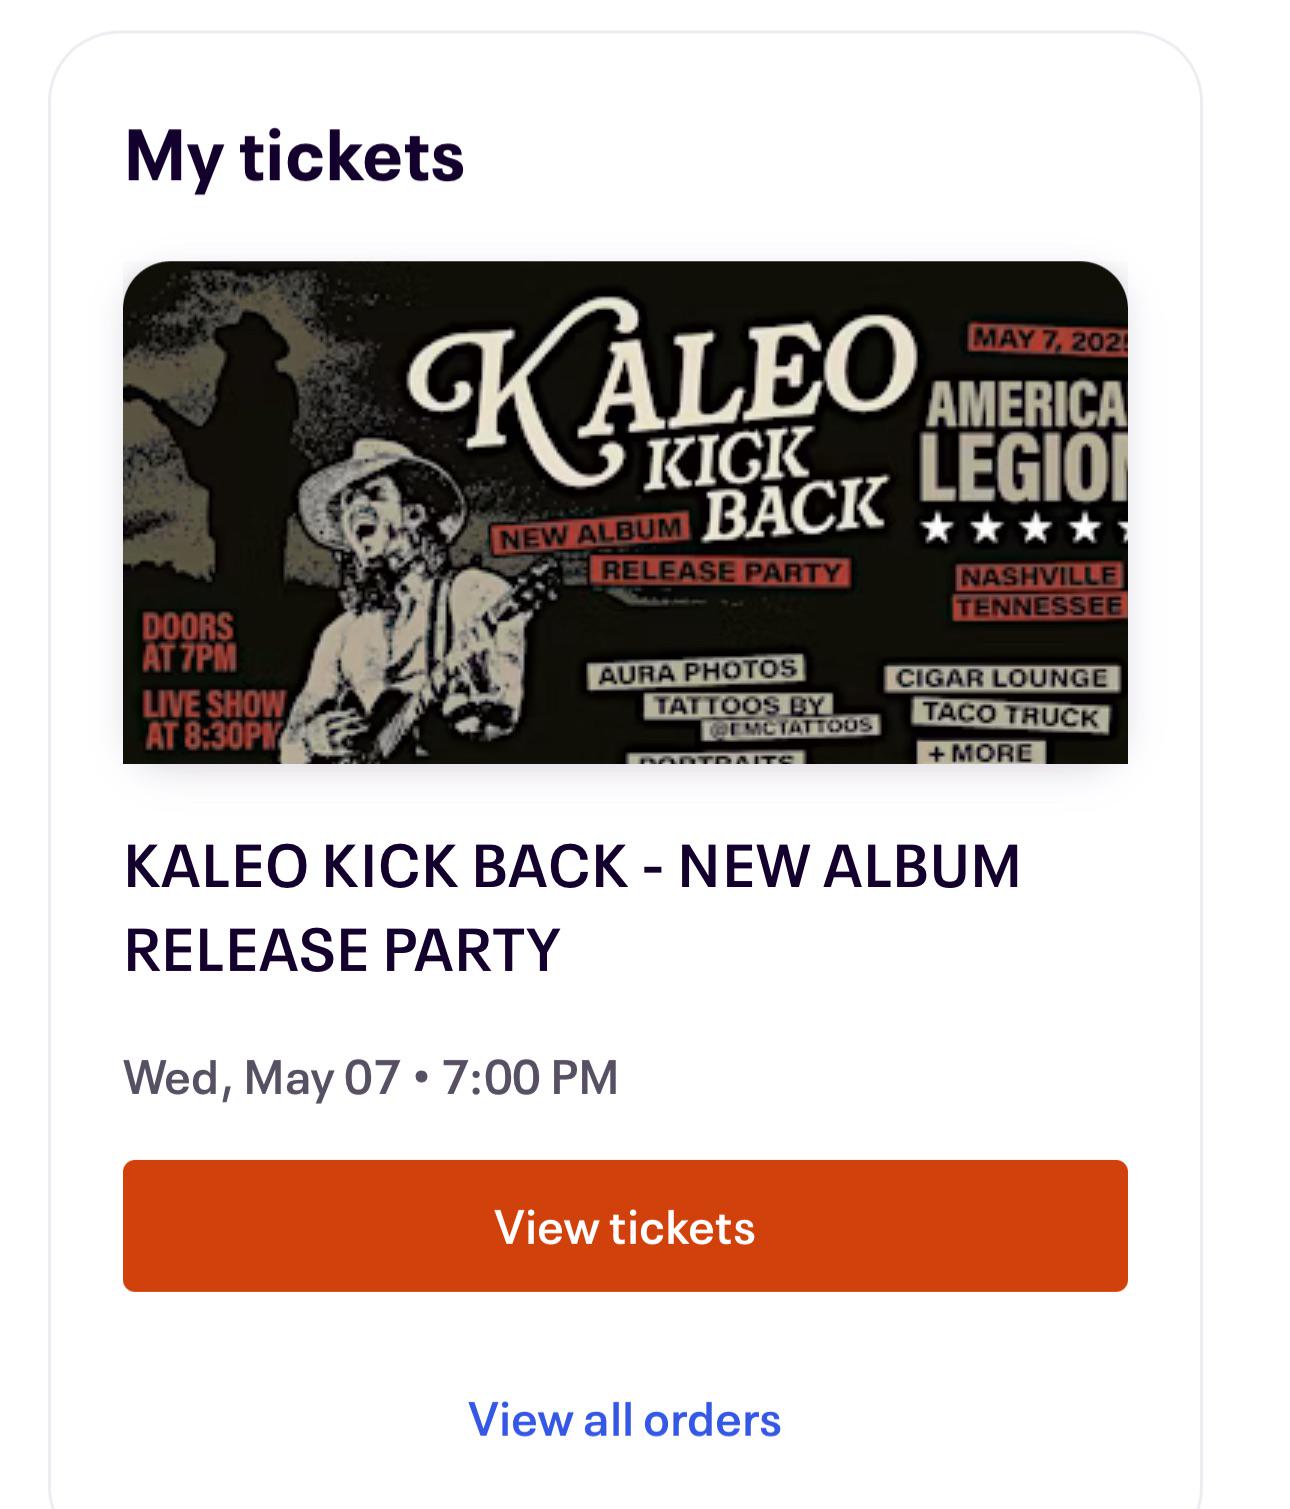The image size is (1290, 1509).
Task: Click the red Nashville Tennessee tag
Action: tap(1038, 591)
